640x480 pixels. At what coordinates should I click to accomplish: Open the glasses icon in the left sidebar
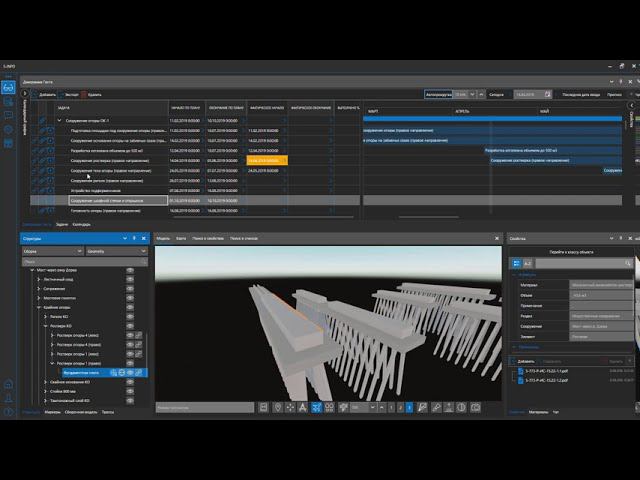pos(9,87)
